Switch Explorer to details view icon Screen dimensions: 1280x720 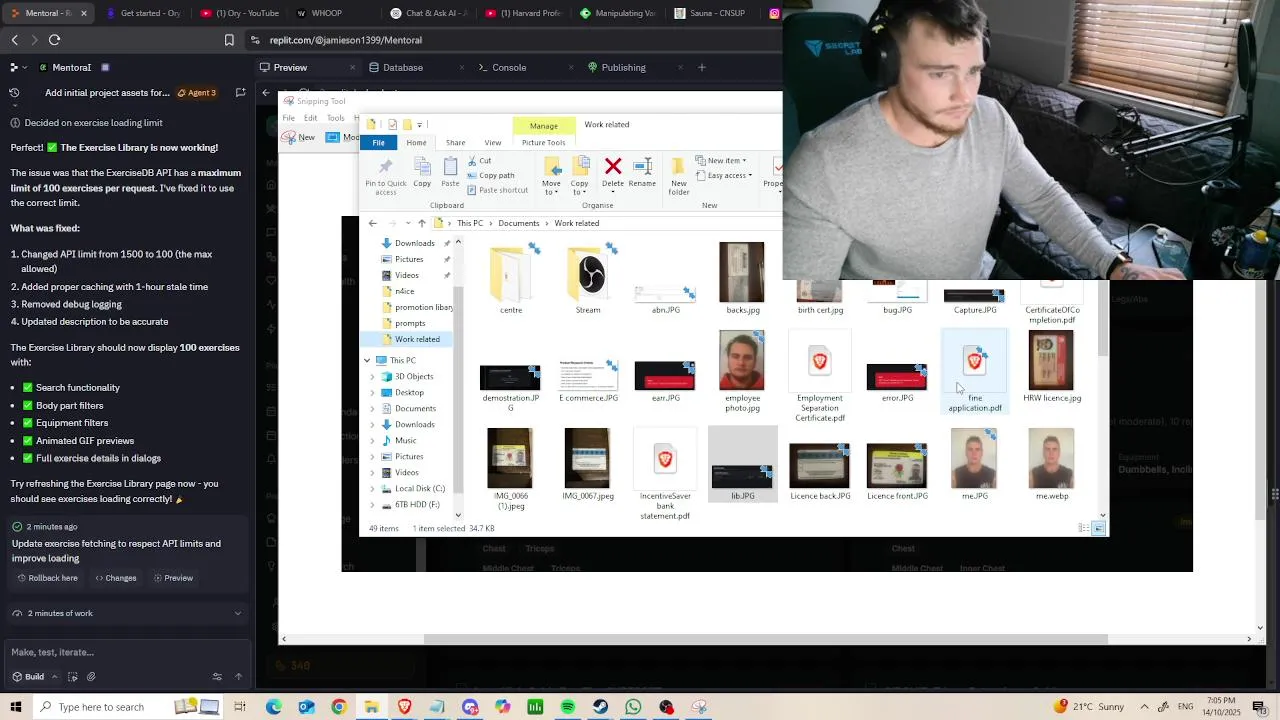[x=1084, y=528]
